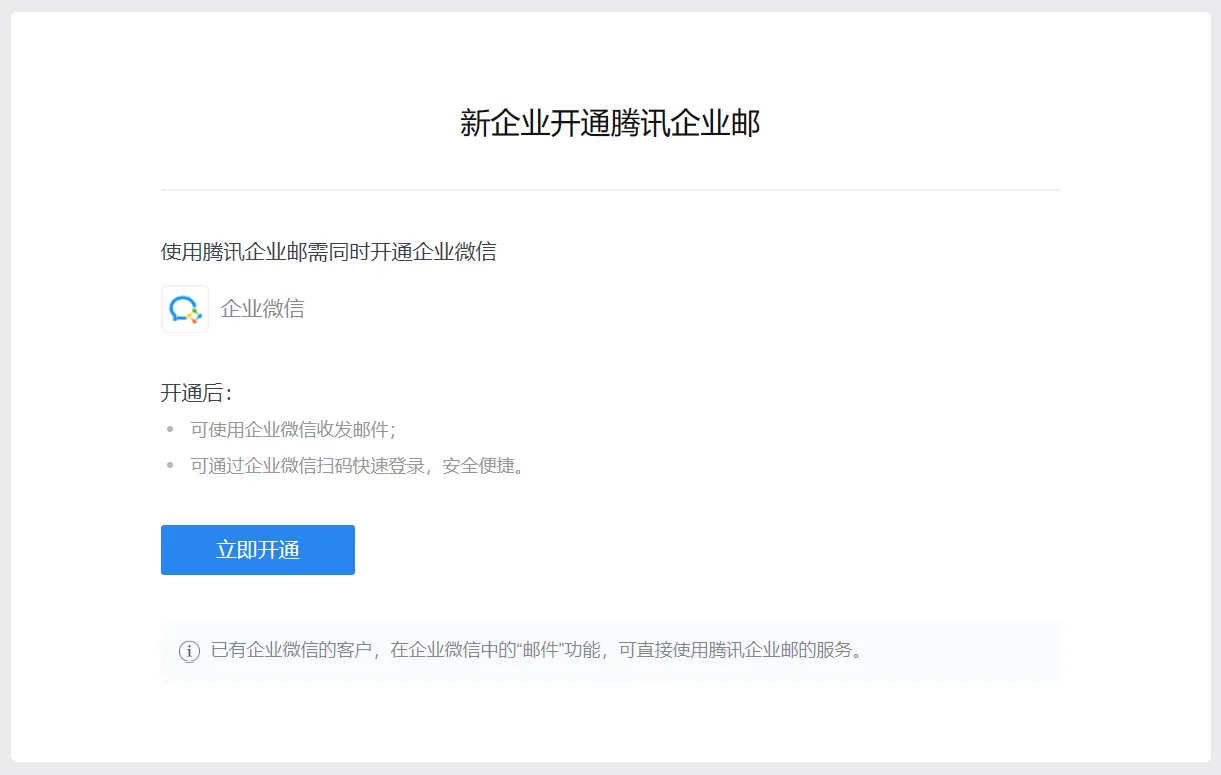Click the horizontal divider under the title
This screenshot has width=1221, height=775.
coord(610,190)
